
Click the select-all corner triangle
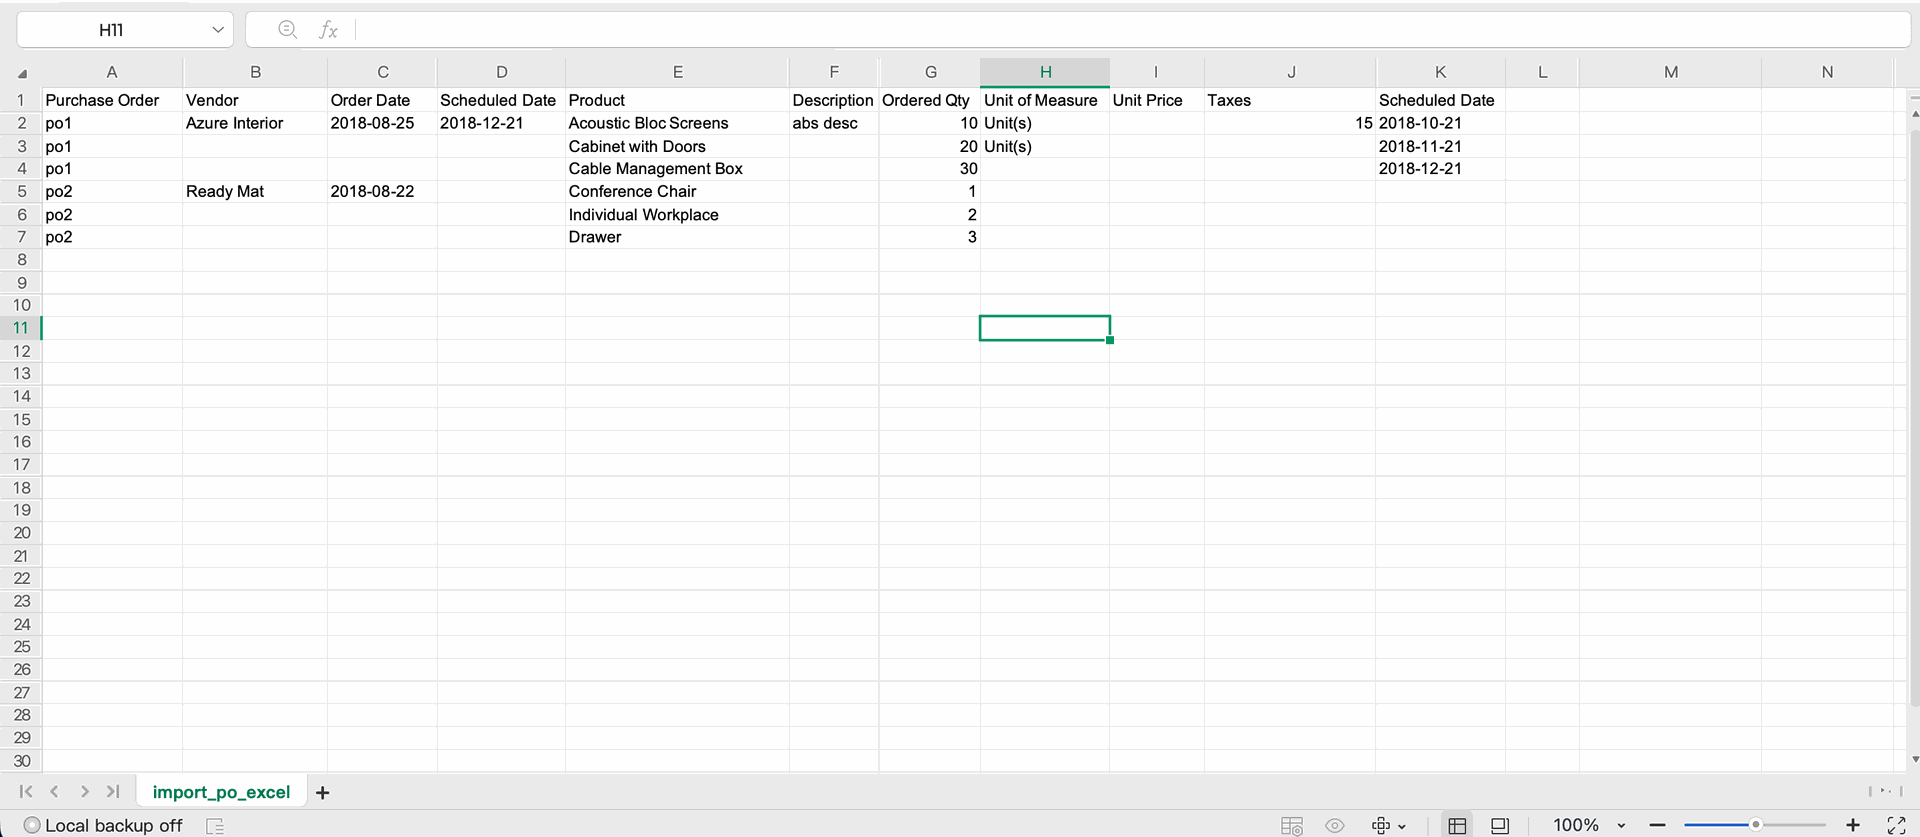point(22,73)
